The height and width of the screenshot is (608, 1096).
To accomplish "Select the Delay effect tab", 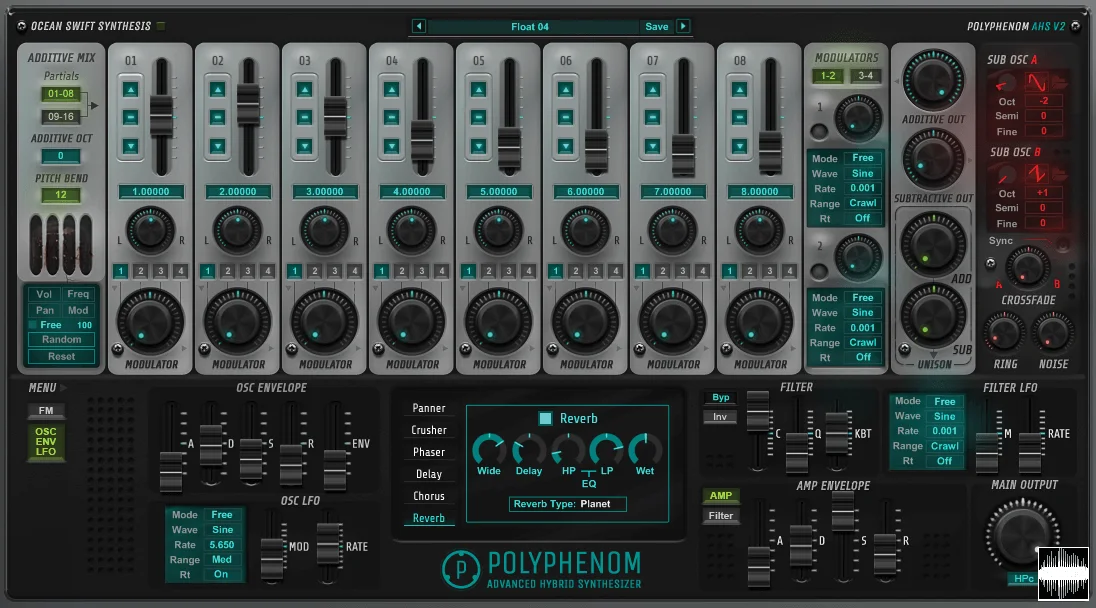I will point(428,475).
